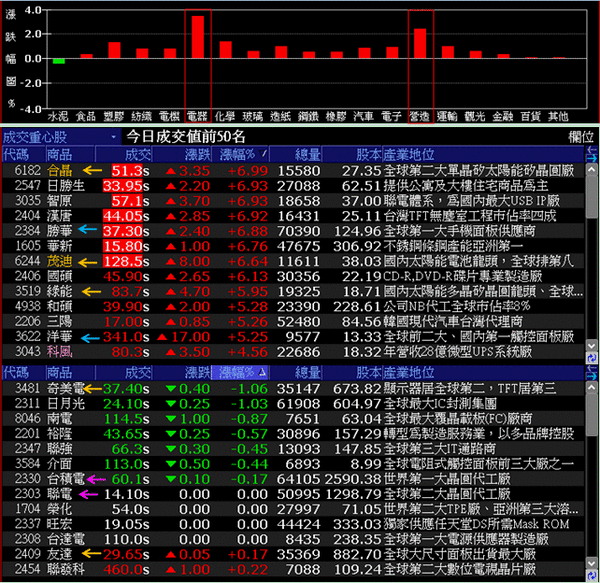600x583 pixels.
Task: Click the 營造 sector bar in chart
Action: pyautogui.click(x=420, y=44)
